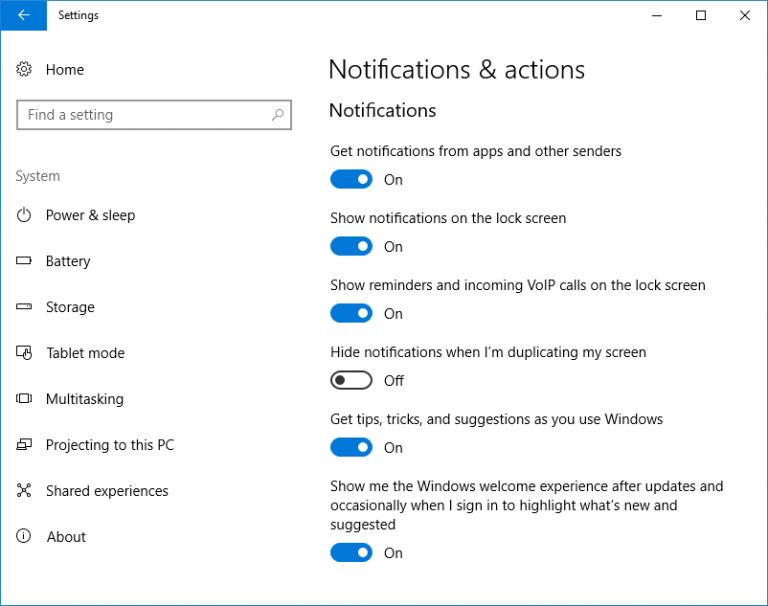
Task: Open the Shared experiences settings page
Action: [107, 491]
